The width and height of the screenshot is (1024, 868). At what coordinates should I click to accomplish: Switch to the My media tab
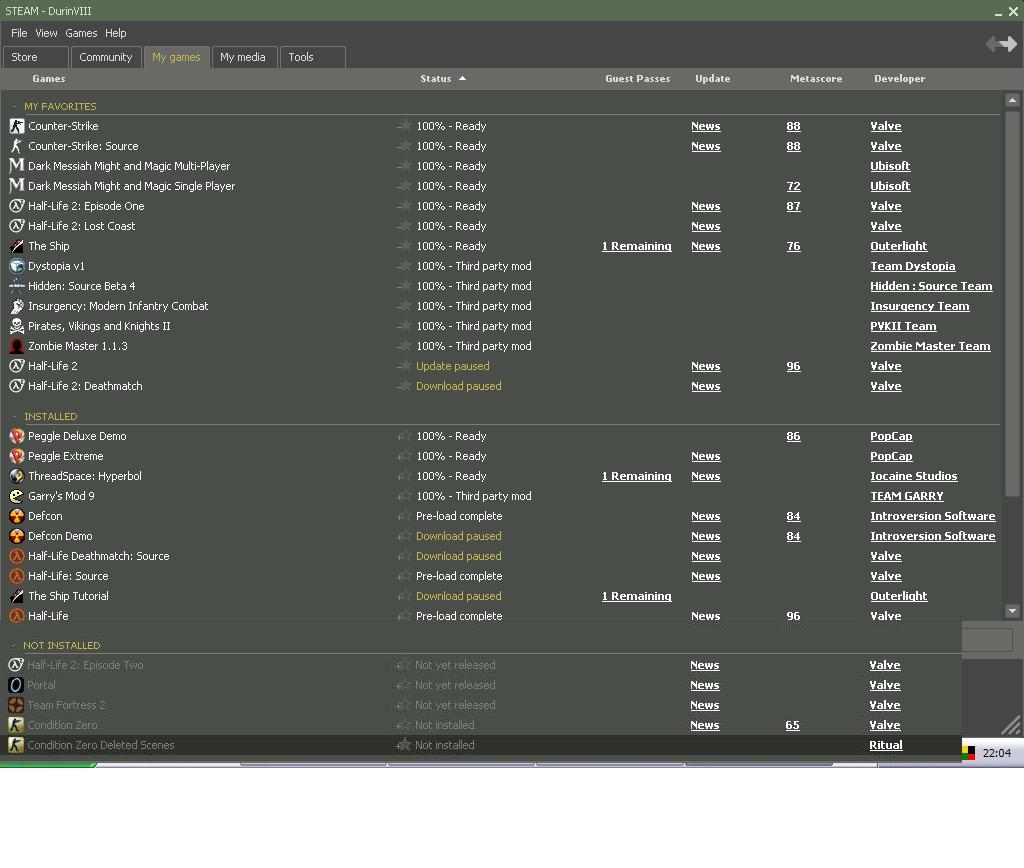245,57
